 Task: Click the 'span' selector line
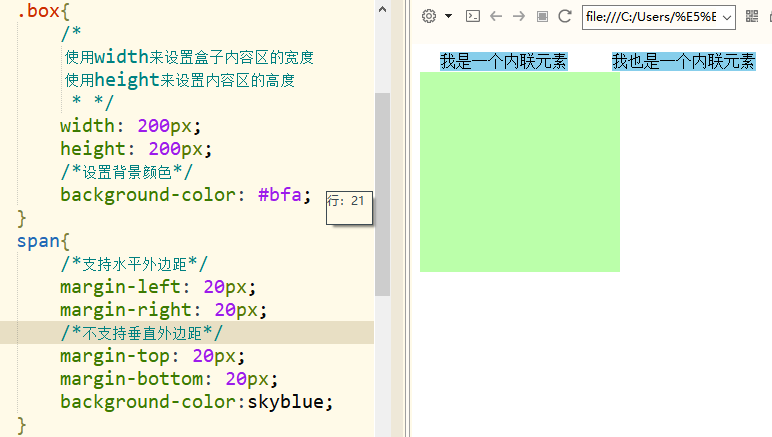[x=43, y=241]
